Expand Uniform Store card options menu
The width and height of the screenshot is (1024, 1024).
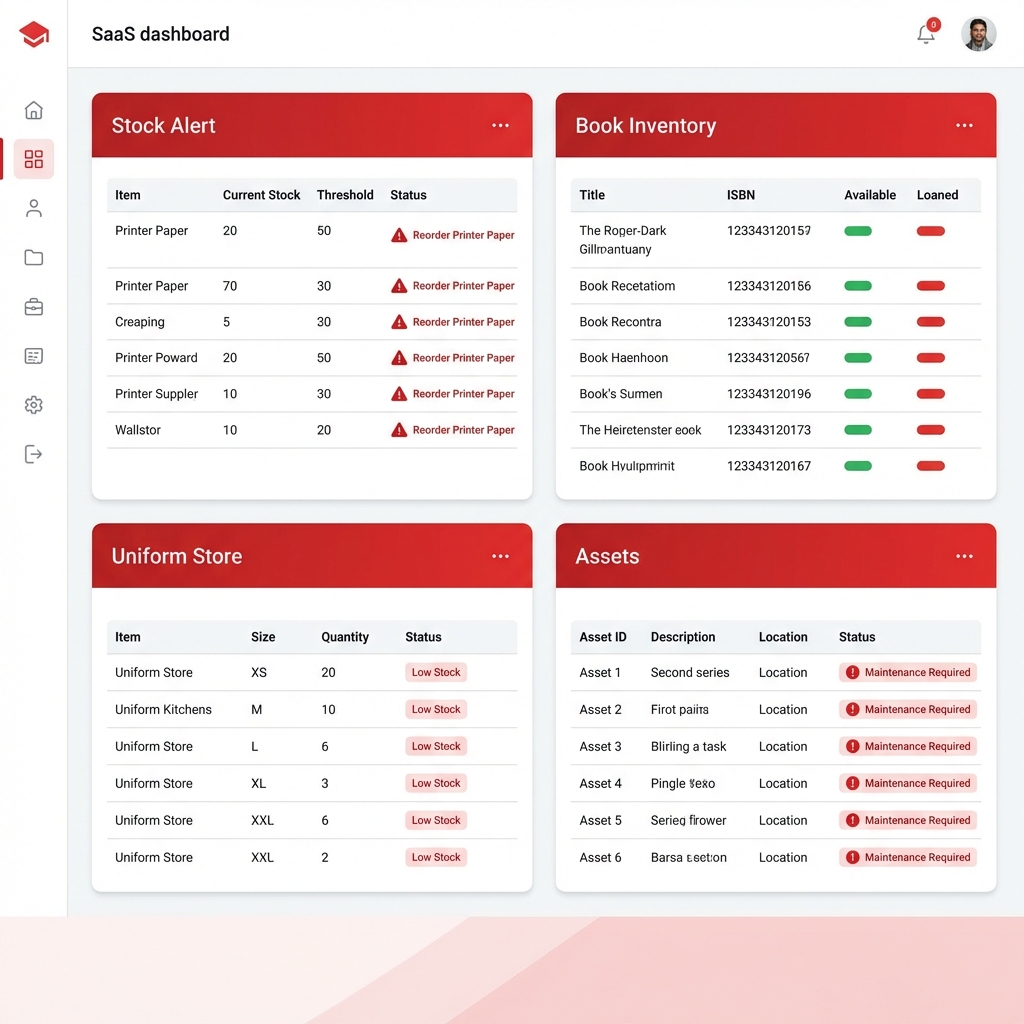pos(500,557)
